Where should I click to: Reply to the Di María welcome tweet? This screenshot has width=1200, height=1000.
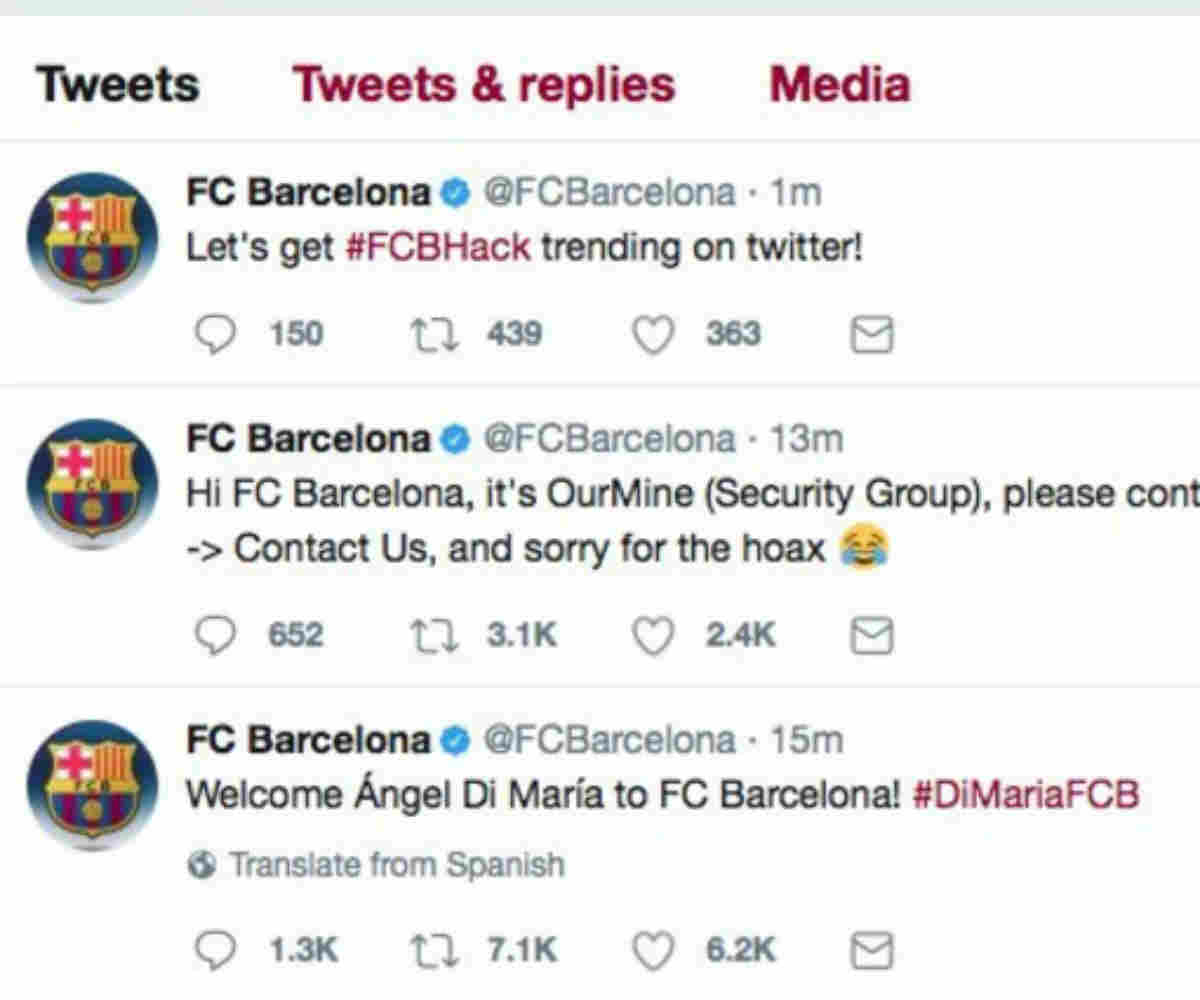click(x=212, y=950)
